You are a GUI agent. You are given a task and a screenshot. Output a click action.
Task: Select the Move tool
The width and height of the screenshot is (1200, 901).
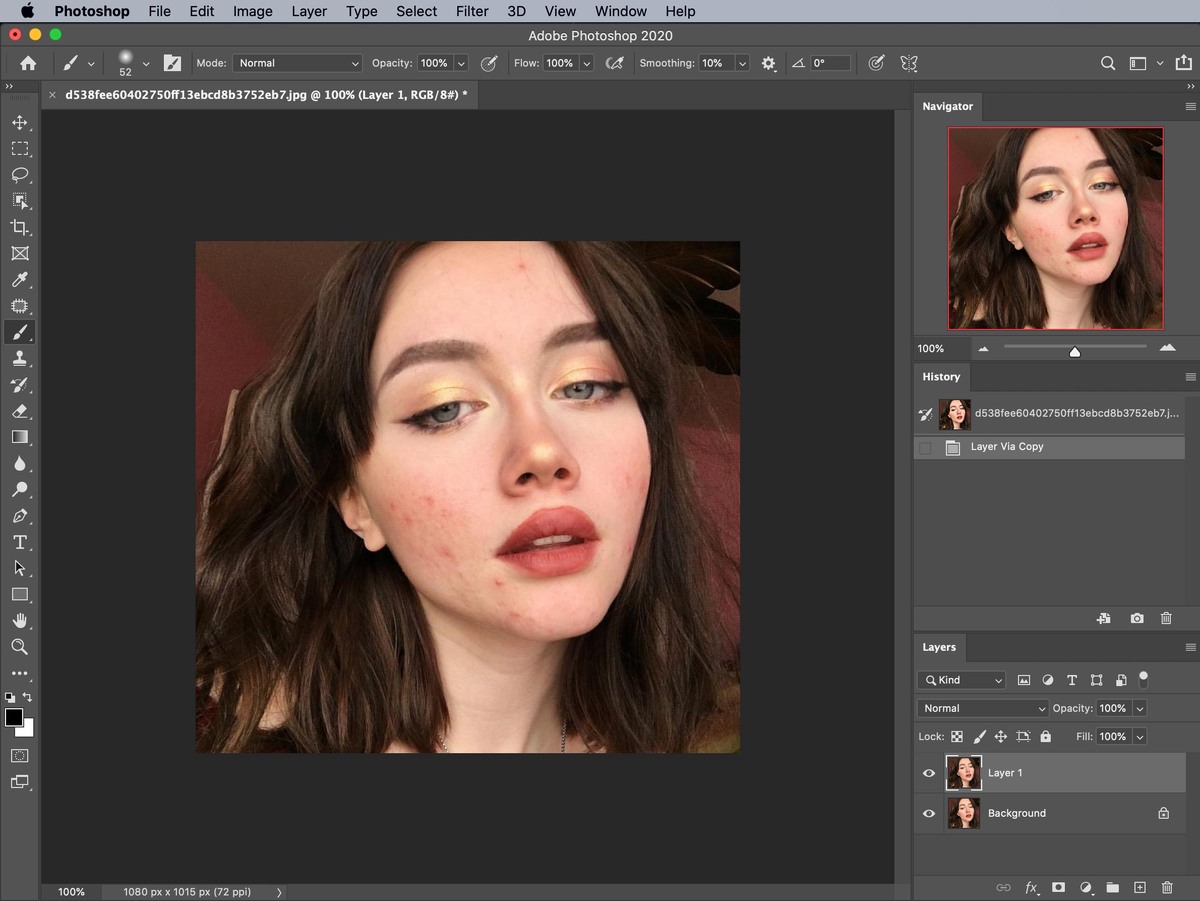(x=19, y=123)
